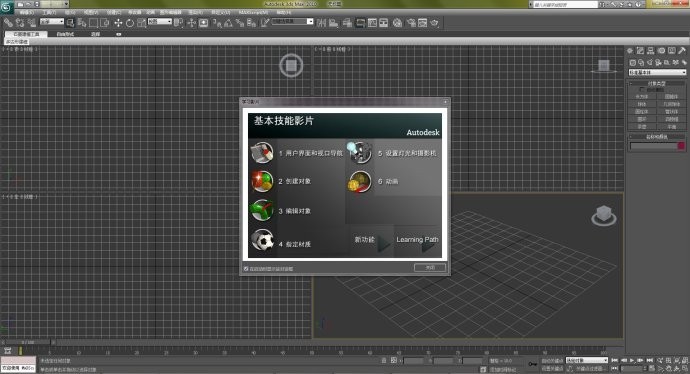This screenshot has width=690, height=374.
Task: Select the Cameras category icon
Action: coord(658,62)
